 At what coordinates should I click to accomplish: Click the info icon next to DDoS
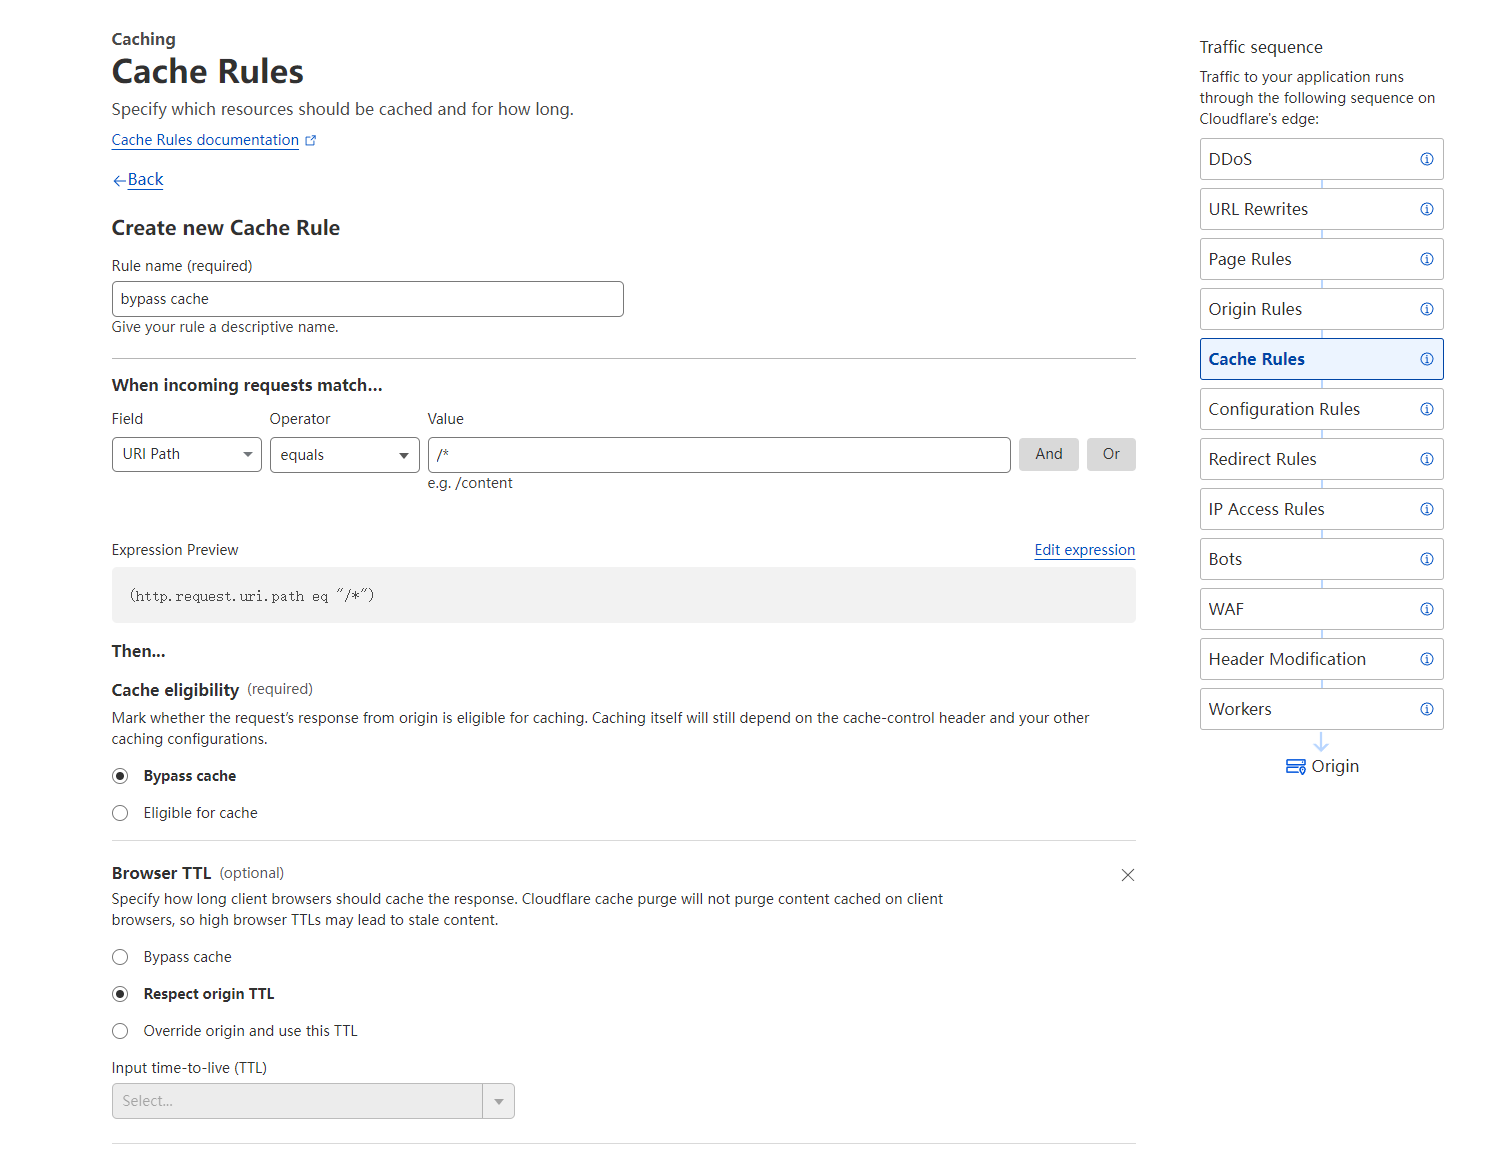click(1426, 159)
